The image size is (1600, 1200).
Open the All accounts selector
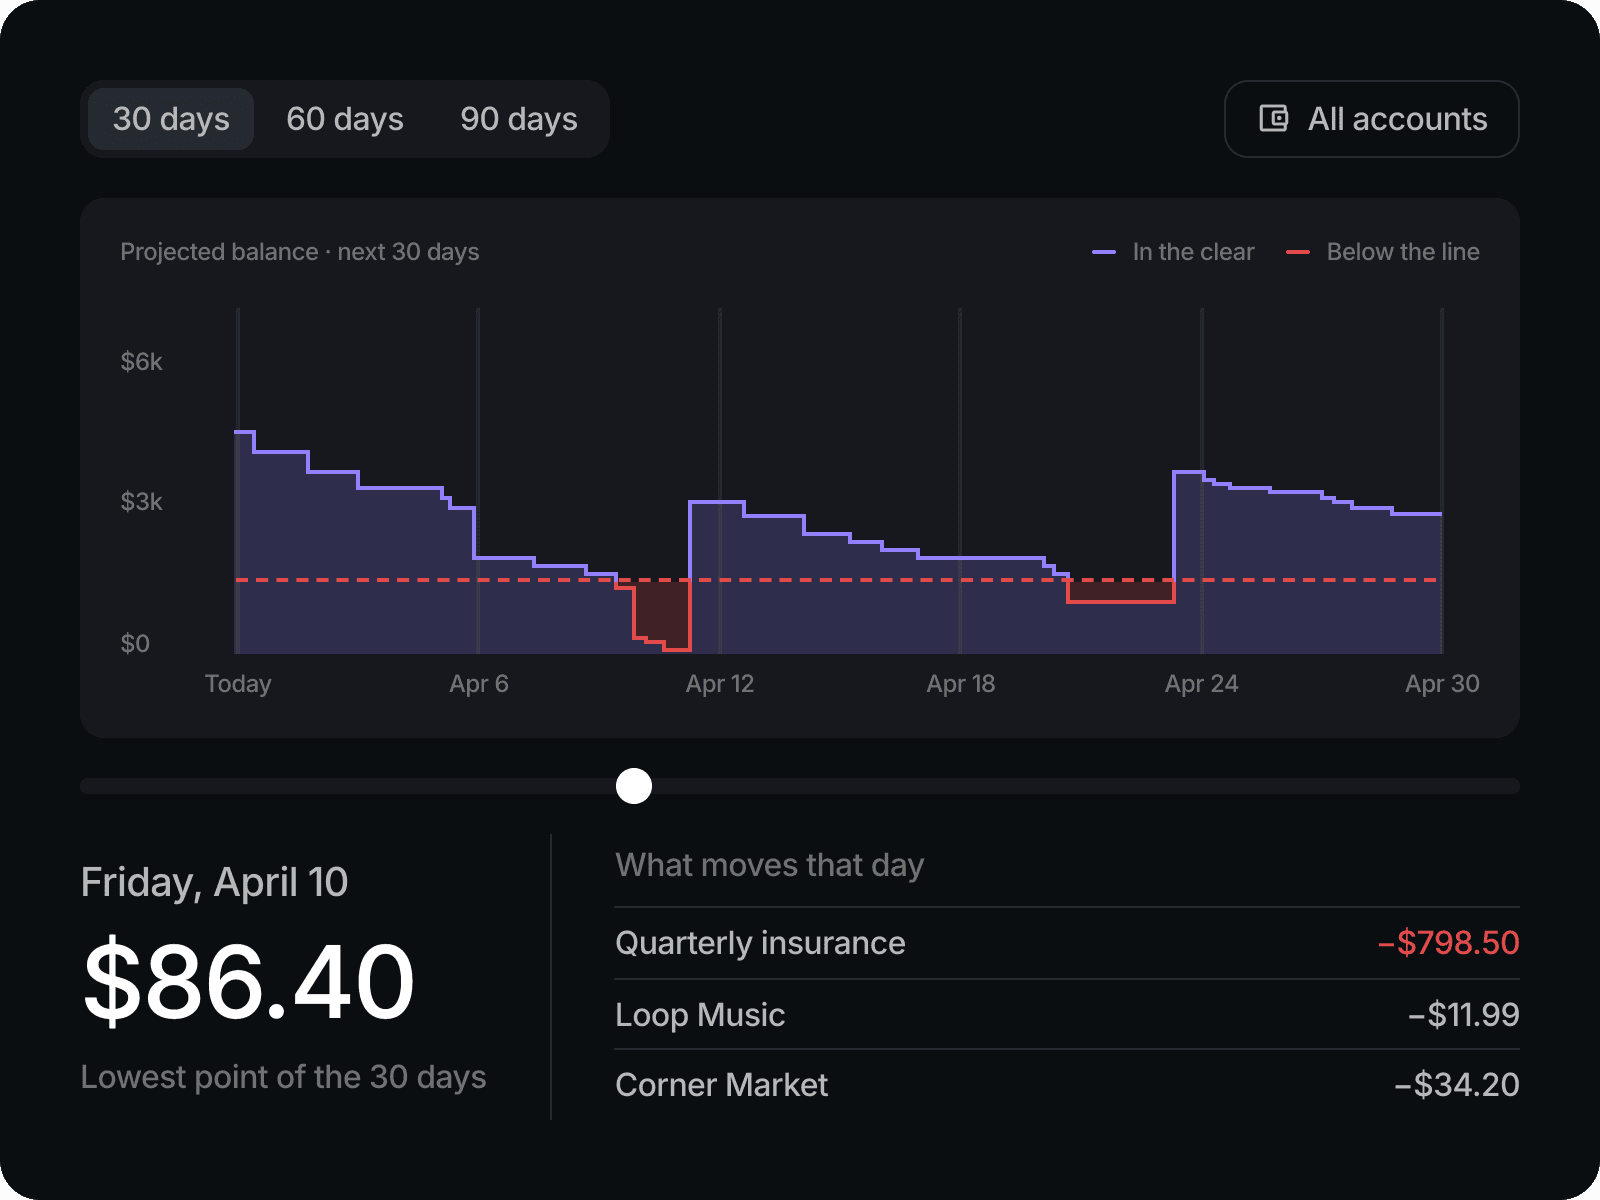click(x=1372, y=118)
